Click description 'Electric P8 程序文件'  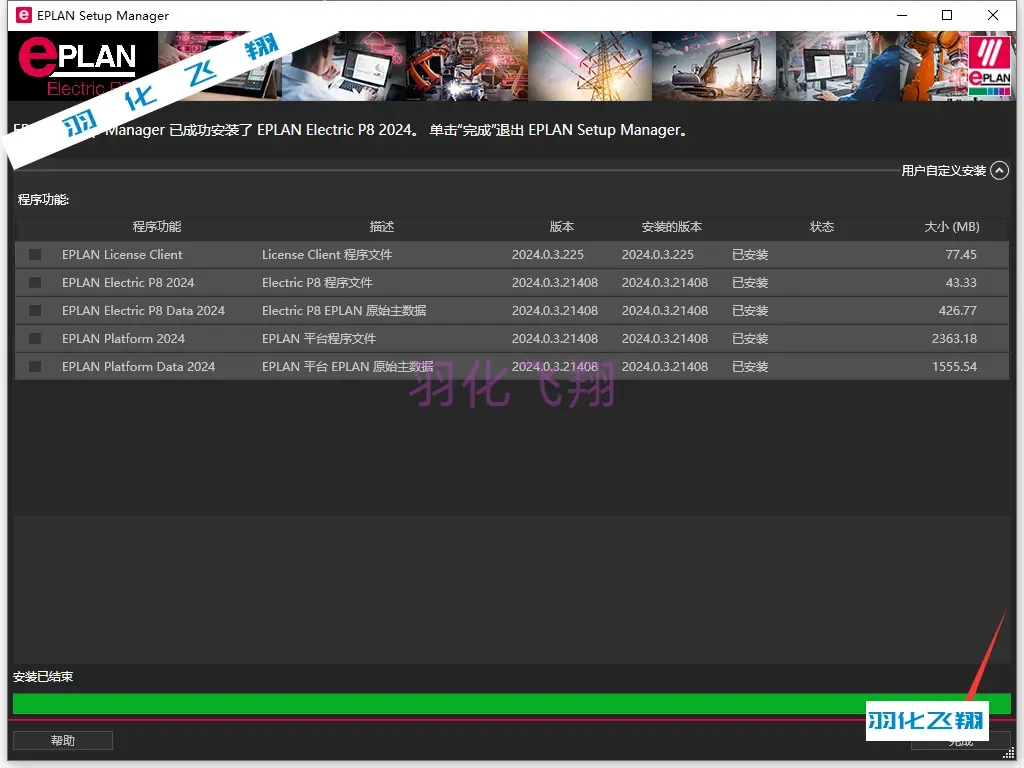pos(317,283)
